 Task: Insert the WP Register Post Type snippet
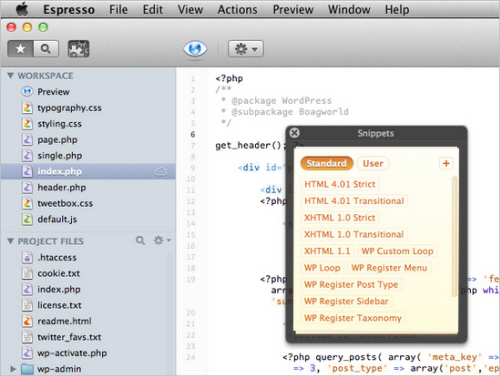[x=351, y=284]
